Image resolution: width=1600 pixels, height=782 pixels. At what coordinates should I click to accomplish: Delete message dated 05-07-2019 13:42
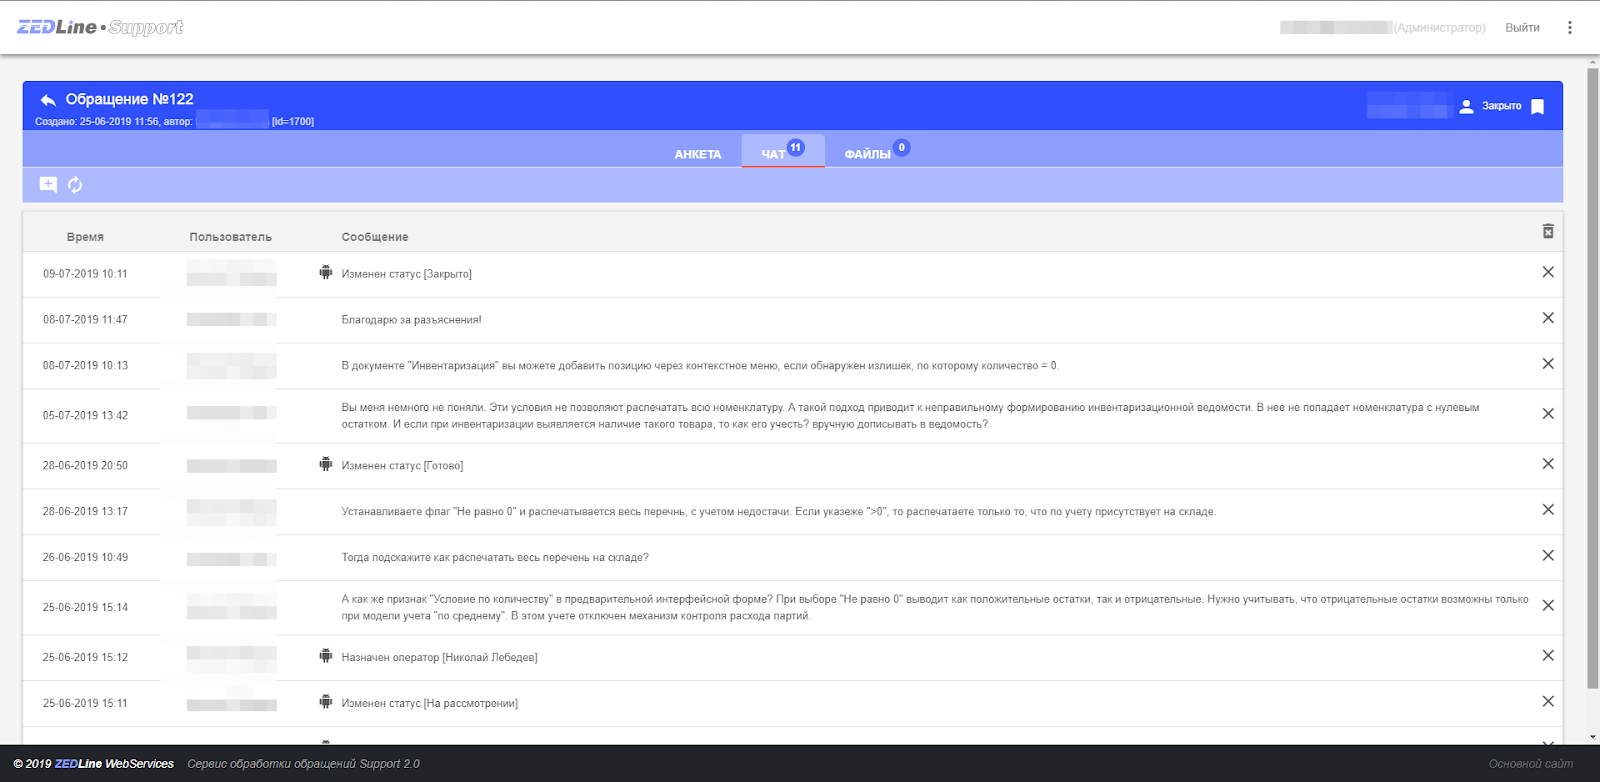click(1548, 414)
